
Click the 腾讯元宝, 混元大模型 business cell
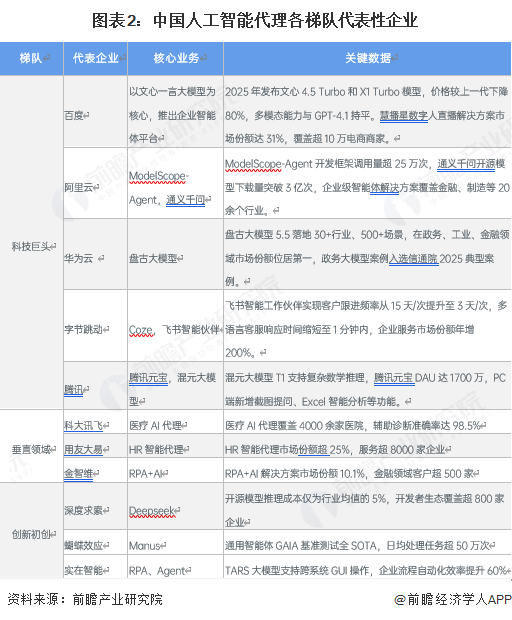[176, 386]
